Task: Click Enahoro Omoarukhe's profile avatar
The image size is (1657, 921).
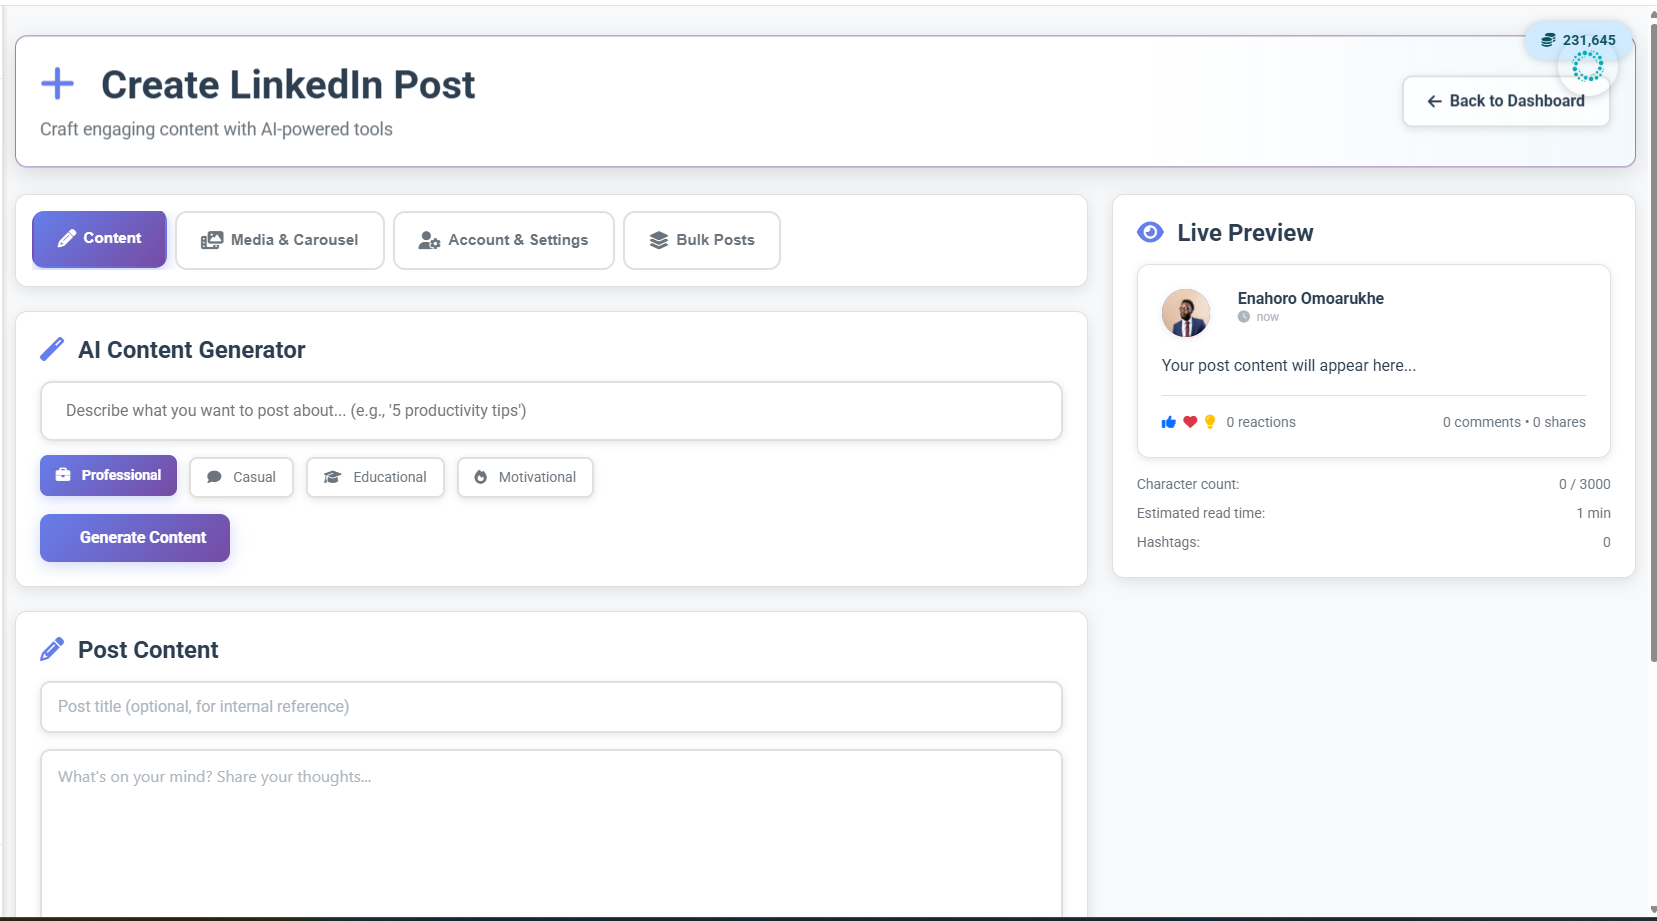Action: click(1185, 312)
